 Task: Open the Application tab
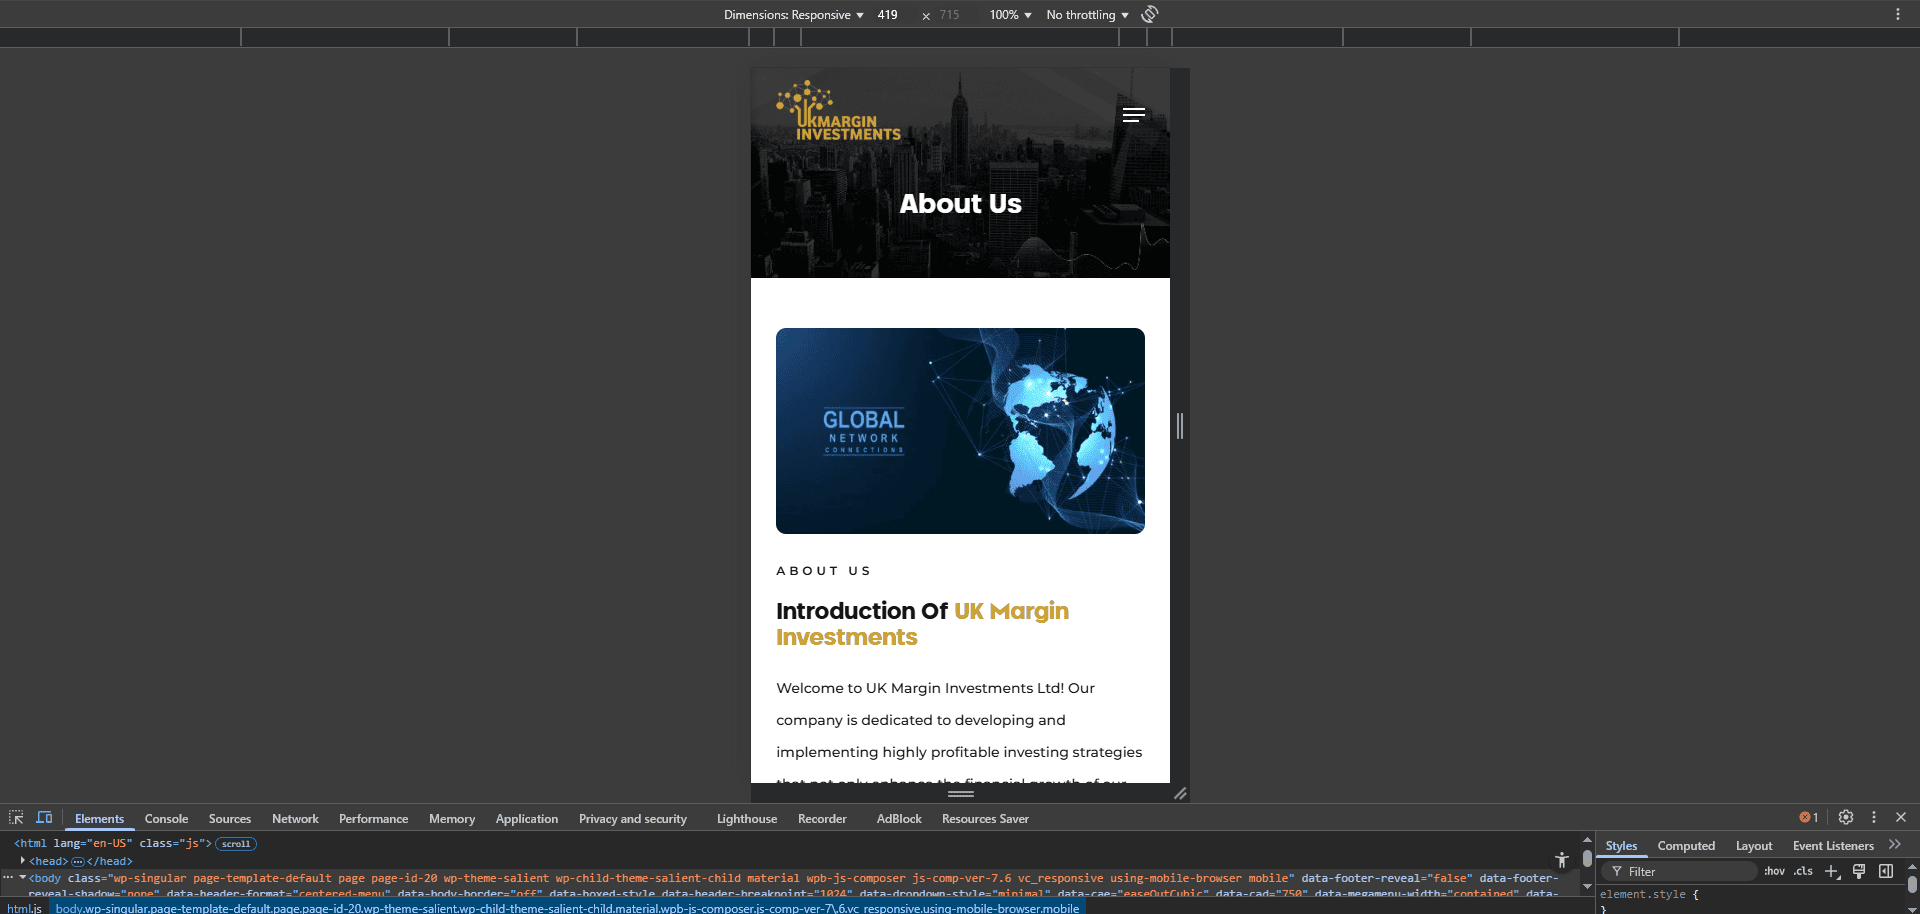point(527,818)
